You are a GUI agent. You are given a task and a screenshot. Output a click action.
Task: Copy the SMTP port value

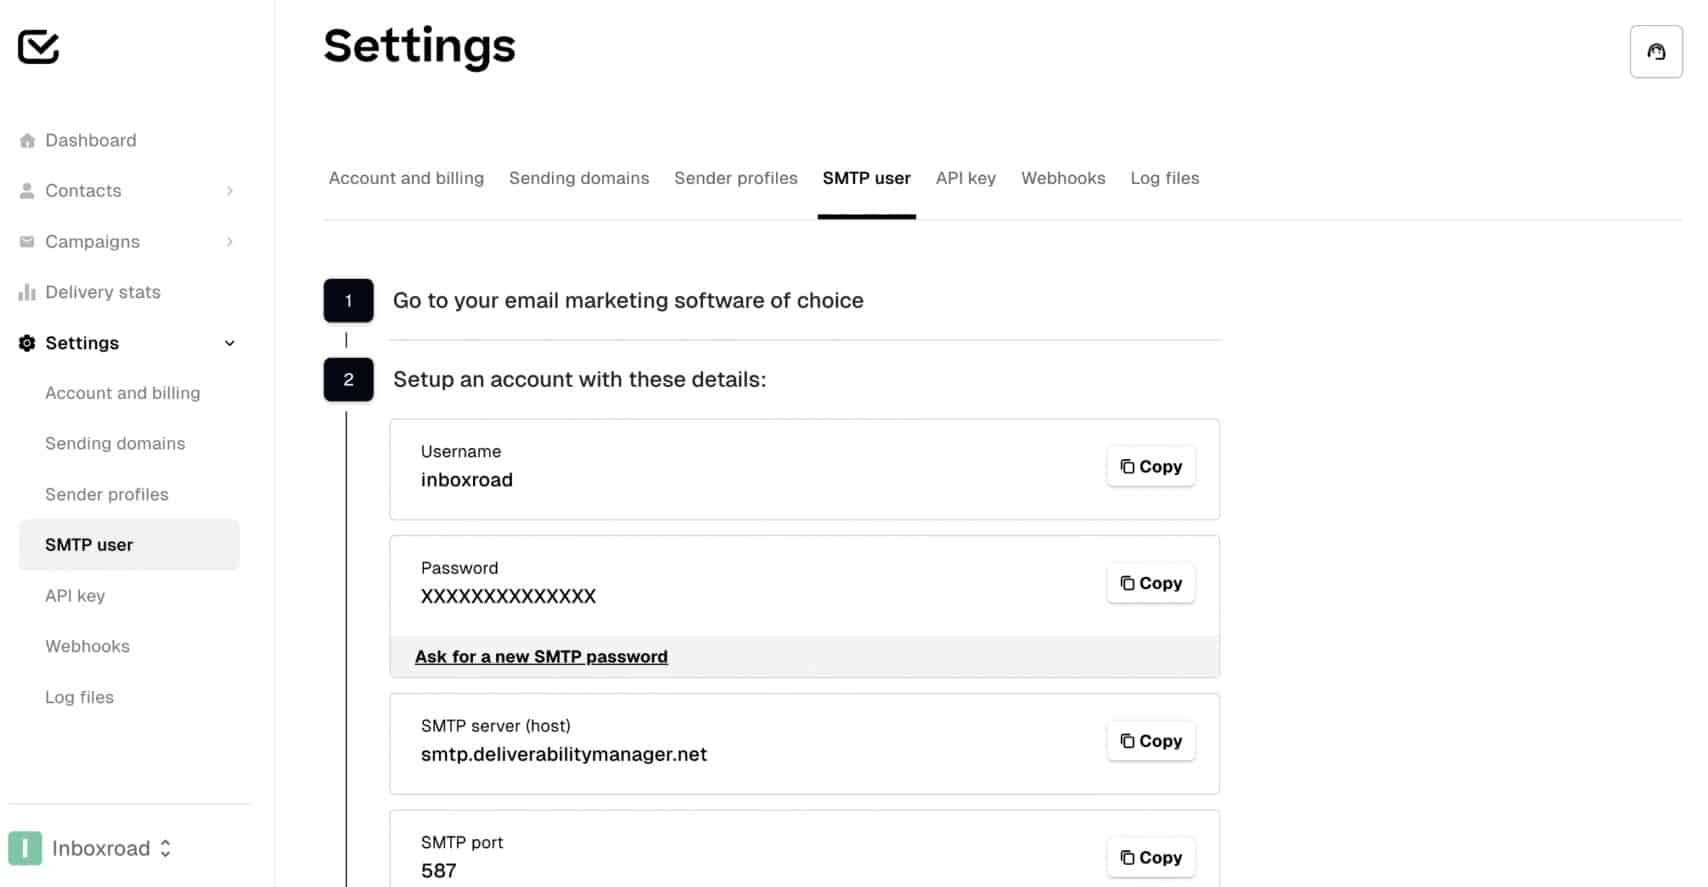click(1151, 858)
